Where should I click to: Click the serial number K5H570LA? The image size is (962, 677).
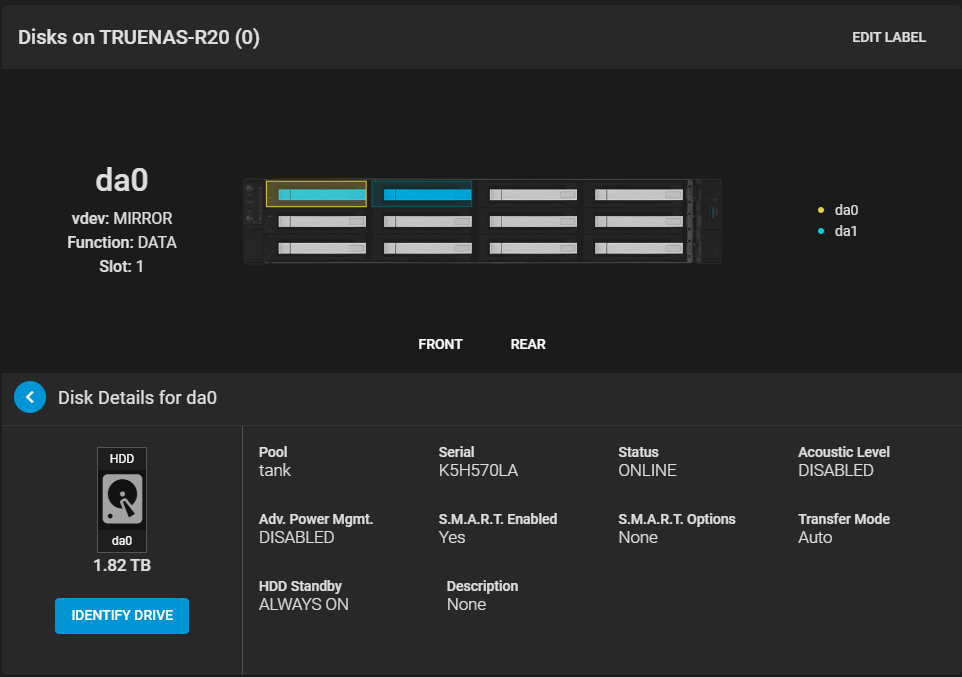[x=478, y=470]
